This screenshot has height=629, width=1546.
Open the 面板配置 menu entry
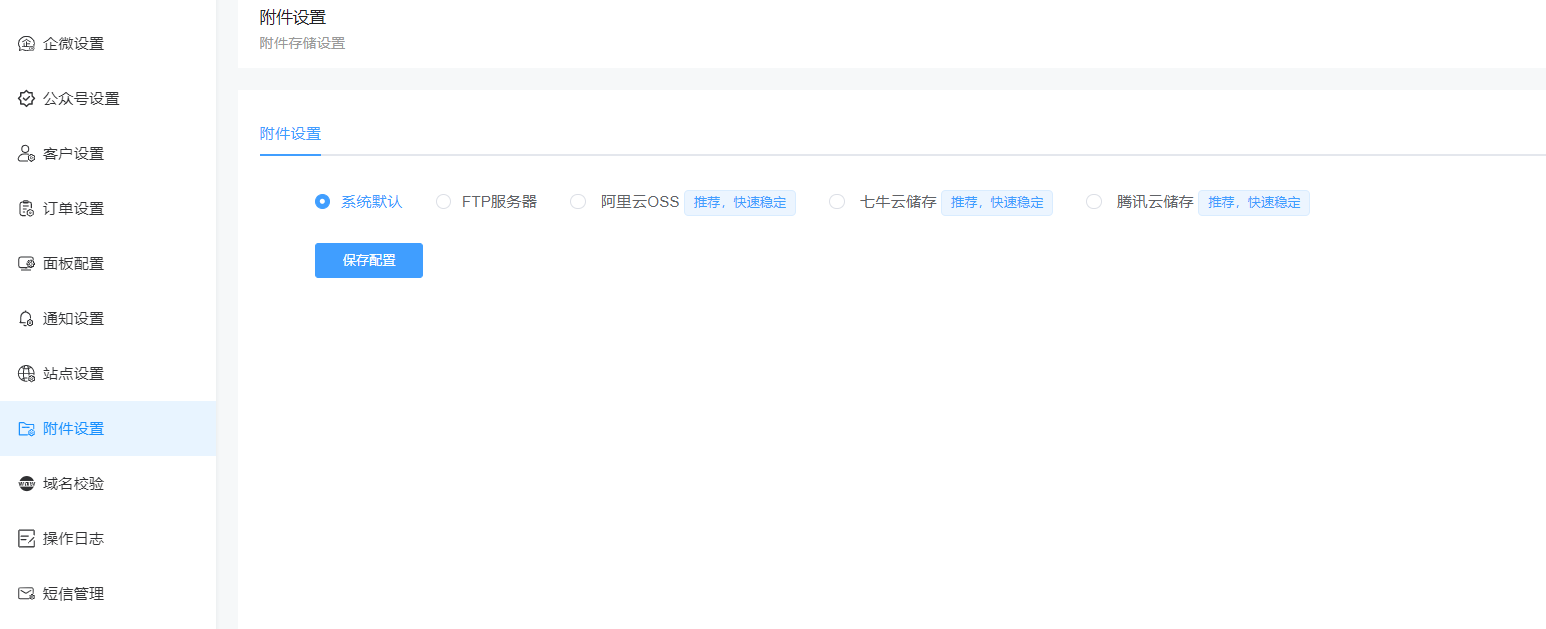pyautogui.click(x=108, y=264)
